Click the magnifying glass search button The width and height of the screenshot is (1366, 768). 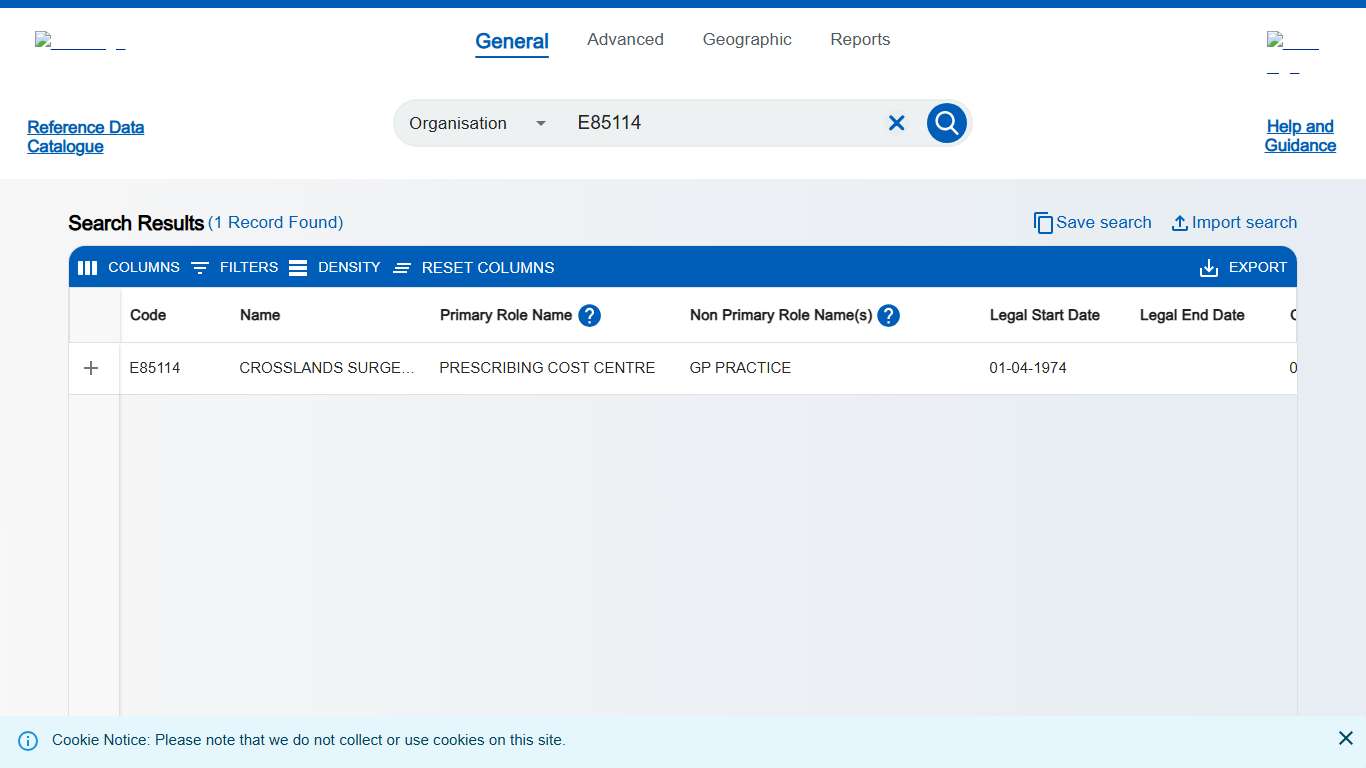[x=946, y=123]
